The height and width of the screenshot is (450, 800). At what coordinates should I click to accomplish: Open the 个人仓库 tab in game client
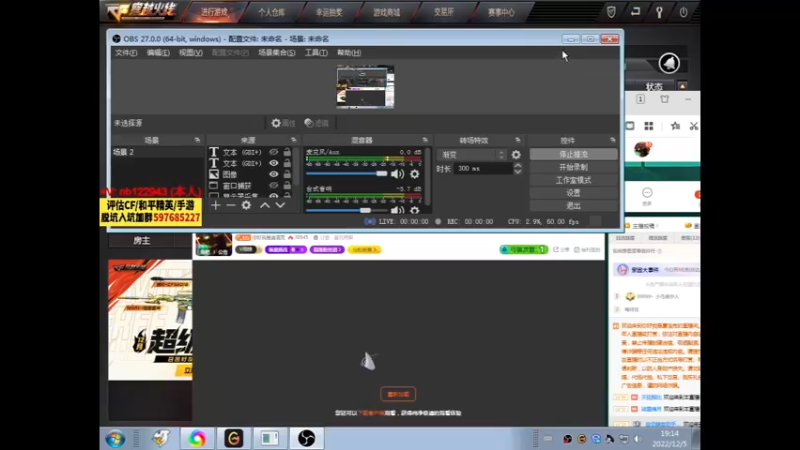click(x=271, y=12)
